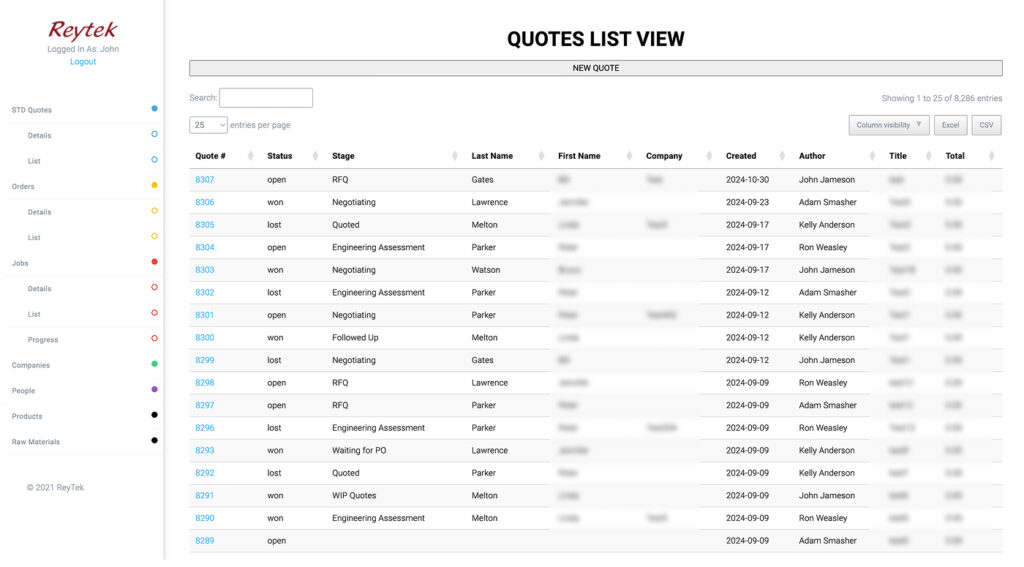This screenshot has width=1024, height=567.
Task: Open Orders in the sidebar
Action: [23, 186]
